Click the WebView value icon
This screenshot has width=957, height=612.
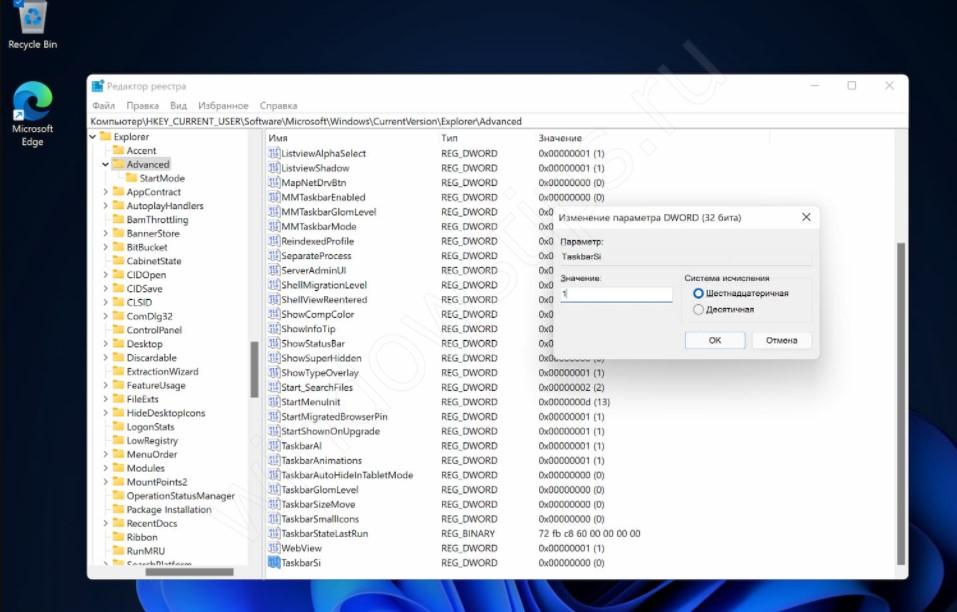[x=274, y=548]
